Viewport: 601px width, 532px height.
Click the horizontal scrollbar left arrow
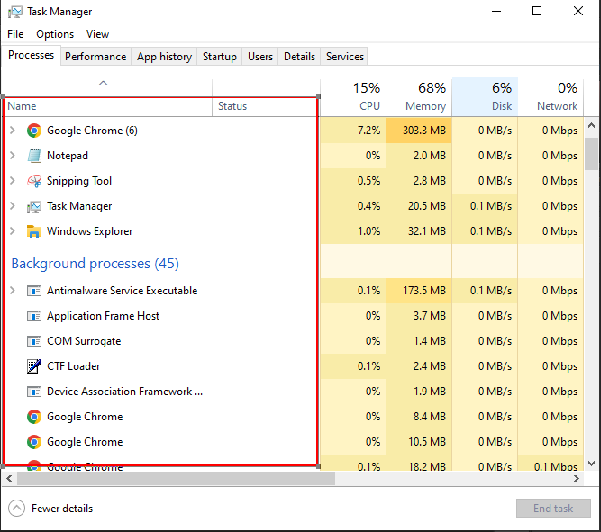click(9, 479)
